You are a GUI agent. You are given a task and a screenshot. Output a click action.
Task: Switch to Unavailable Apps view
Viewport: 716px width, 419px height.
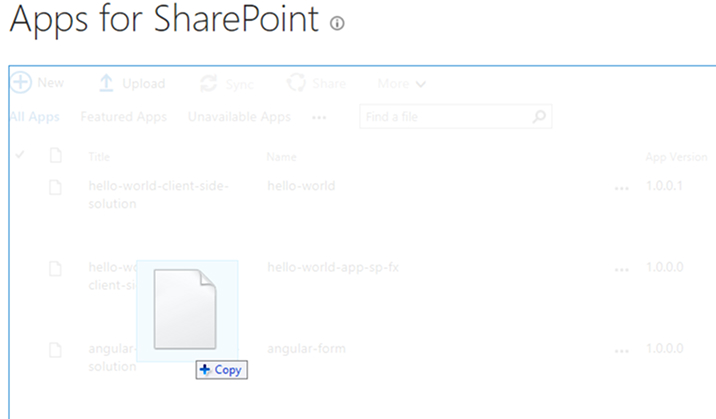click(x=239, y=117)
